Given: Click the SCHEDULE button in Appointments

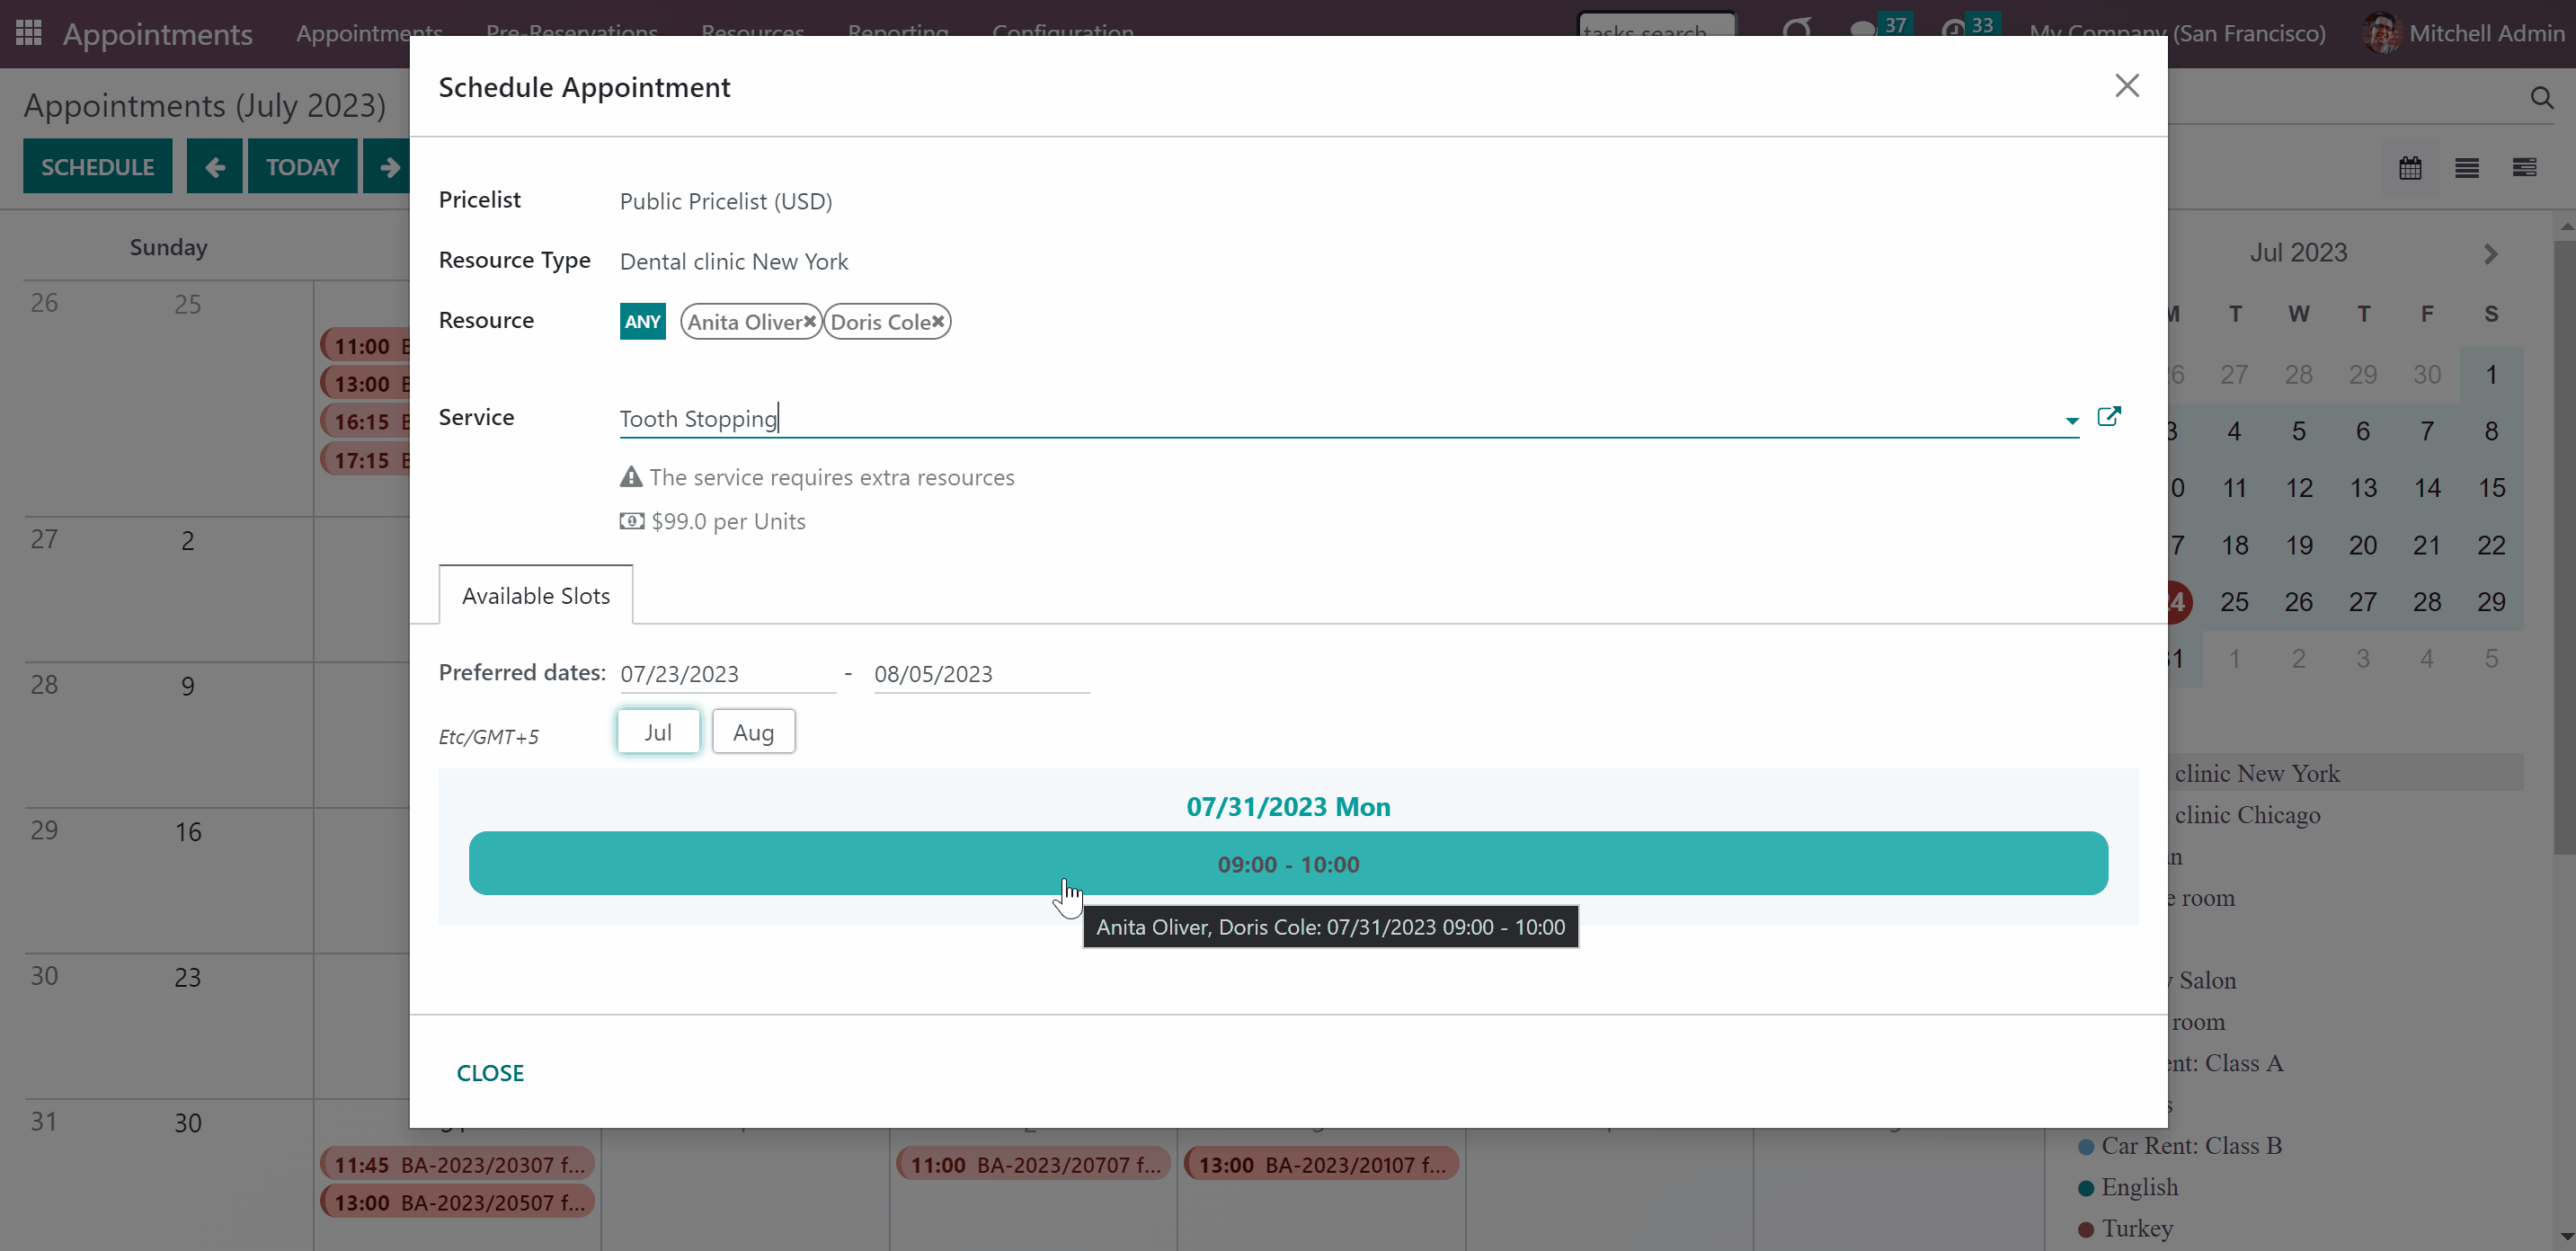Looking at the screenshot, I should (x=98, y=167).
